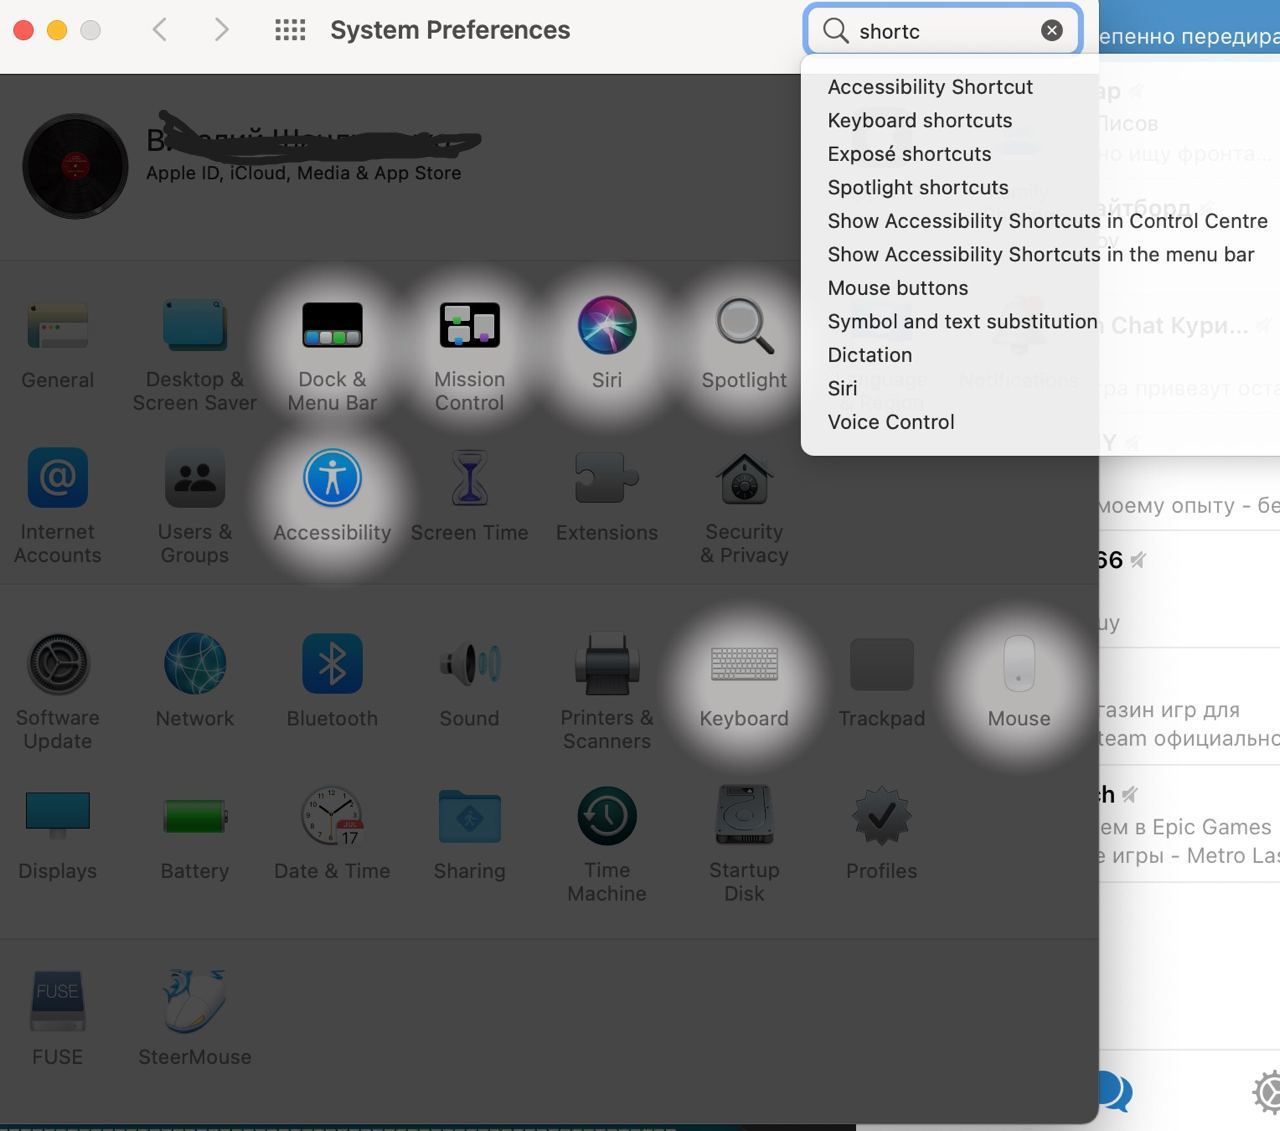The height and width of the screenshot is (1131, 1280).
Task: Open 'Apple ID, iCloud, Media & App Store'
Action: coord(303,173)
